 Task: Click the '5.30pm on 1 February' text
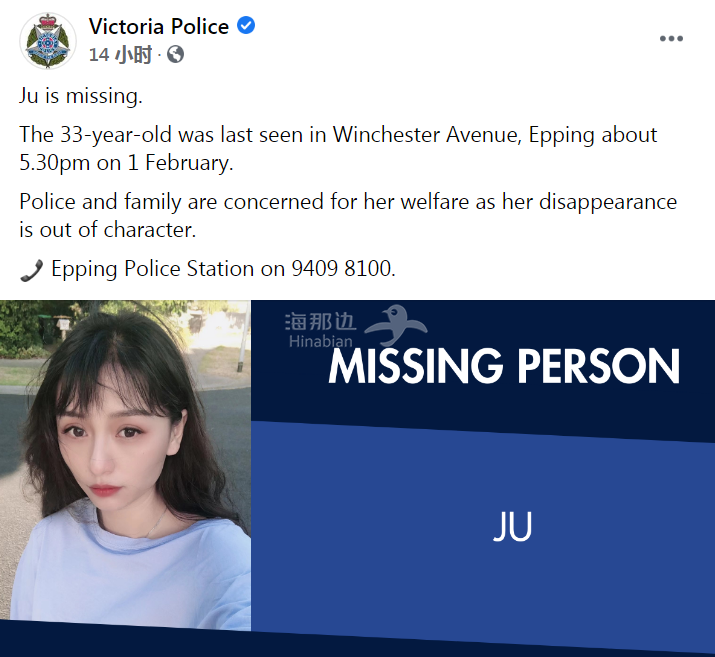pyautogui.click(x=124, y=163)
